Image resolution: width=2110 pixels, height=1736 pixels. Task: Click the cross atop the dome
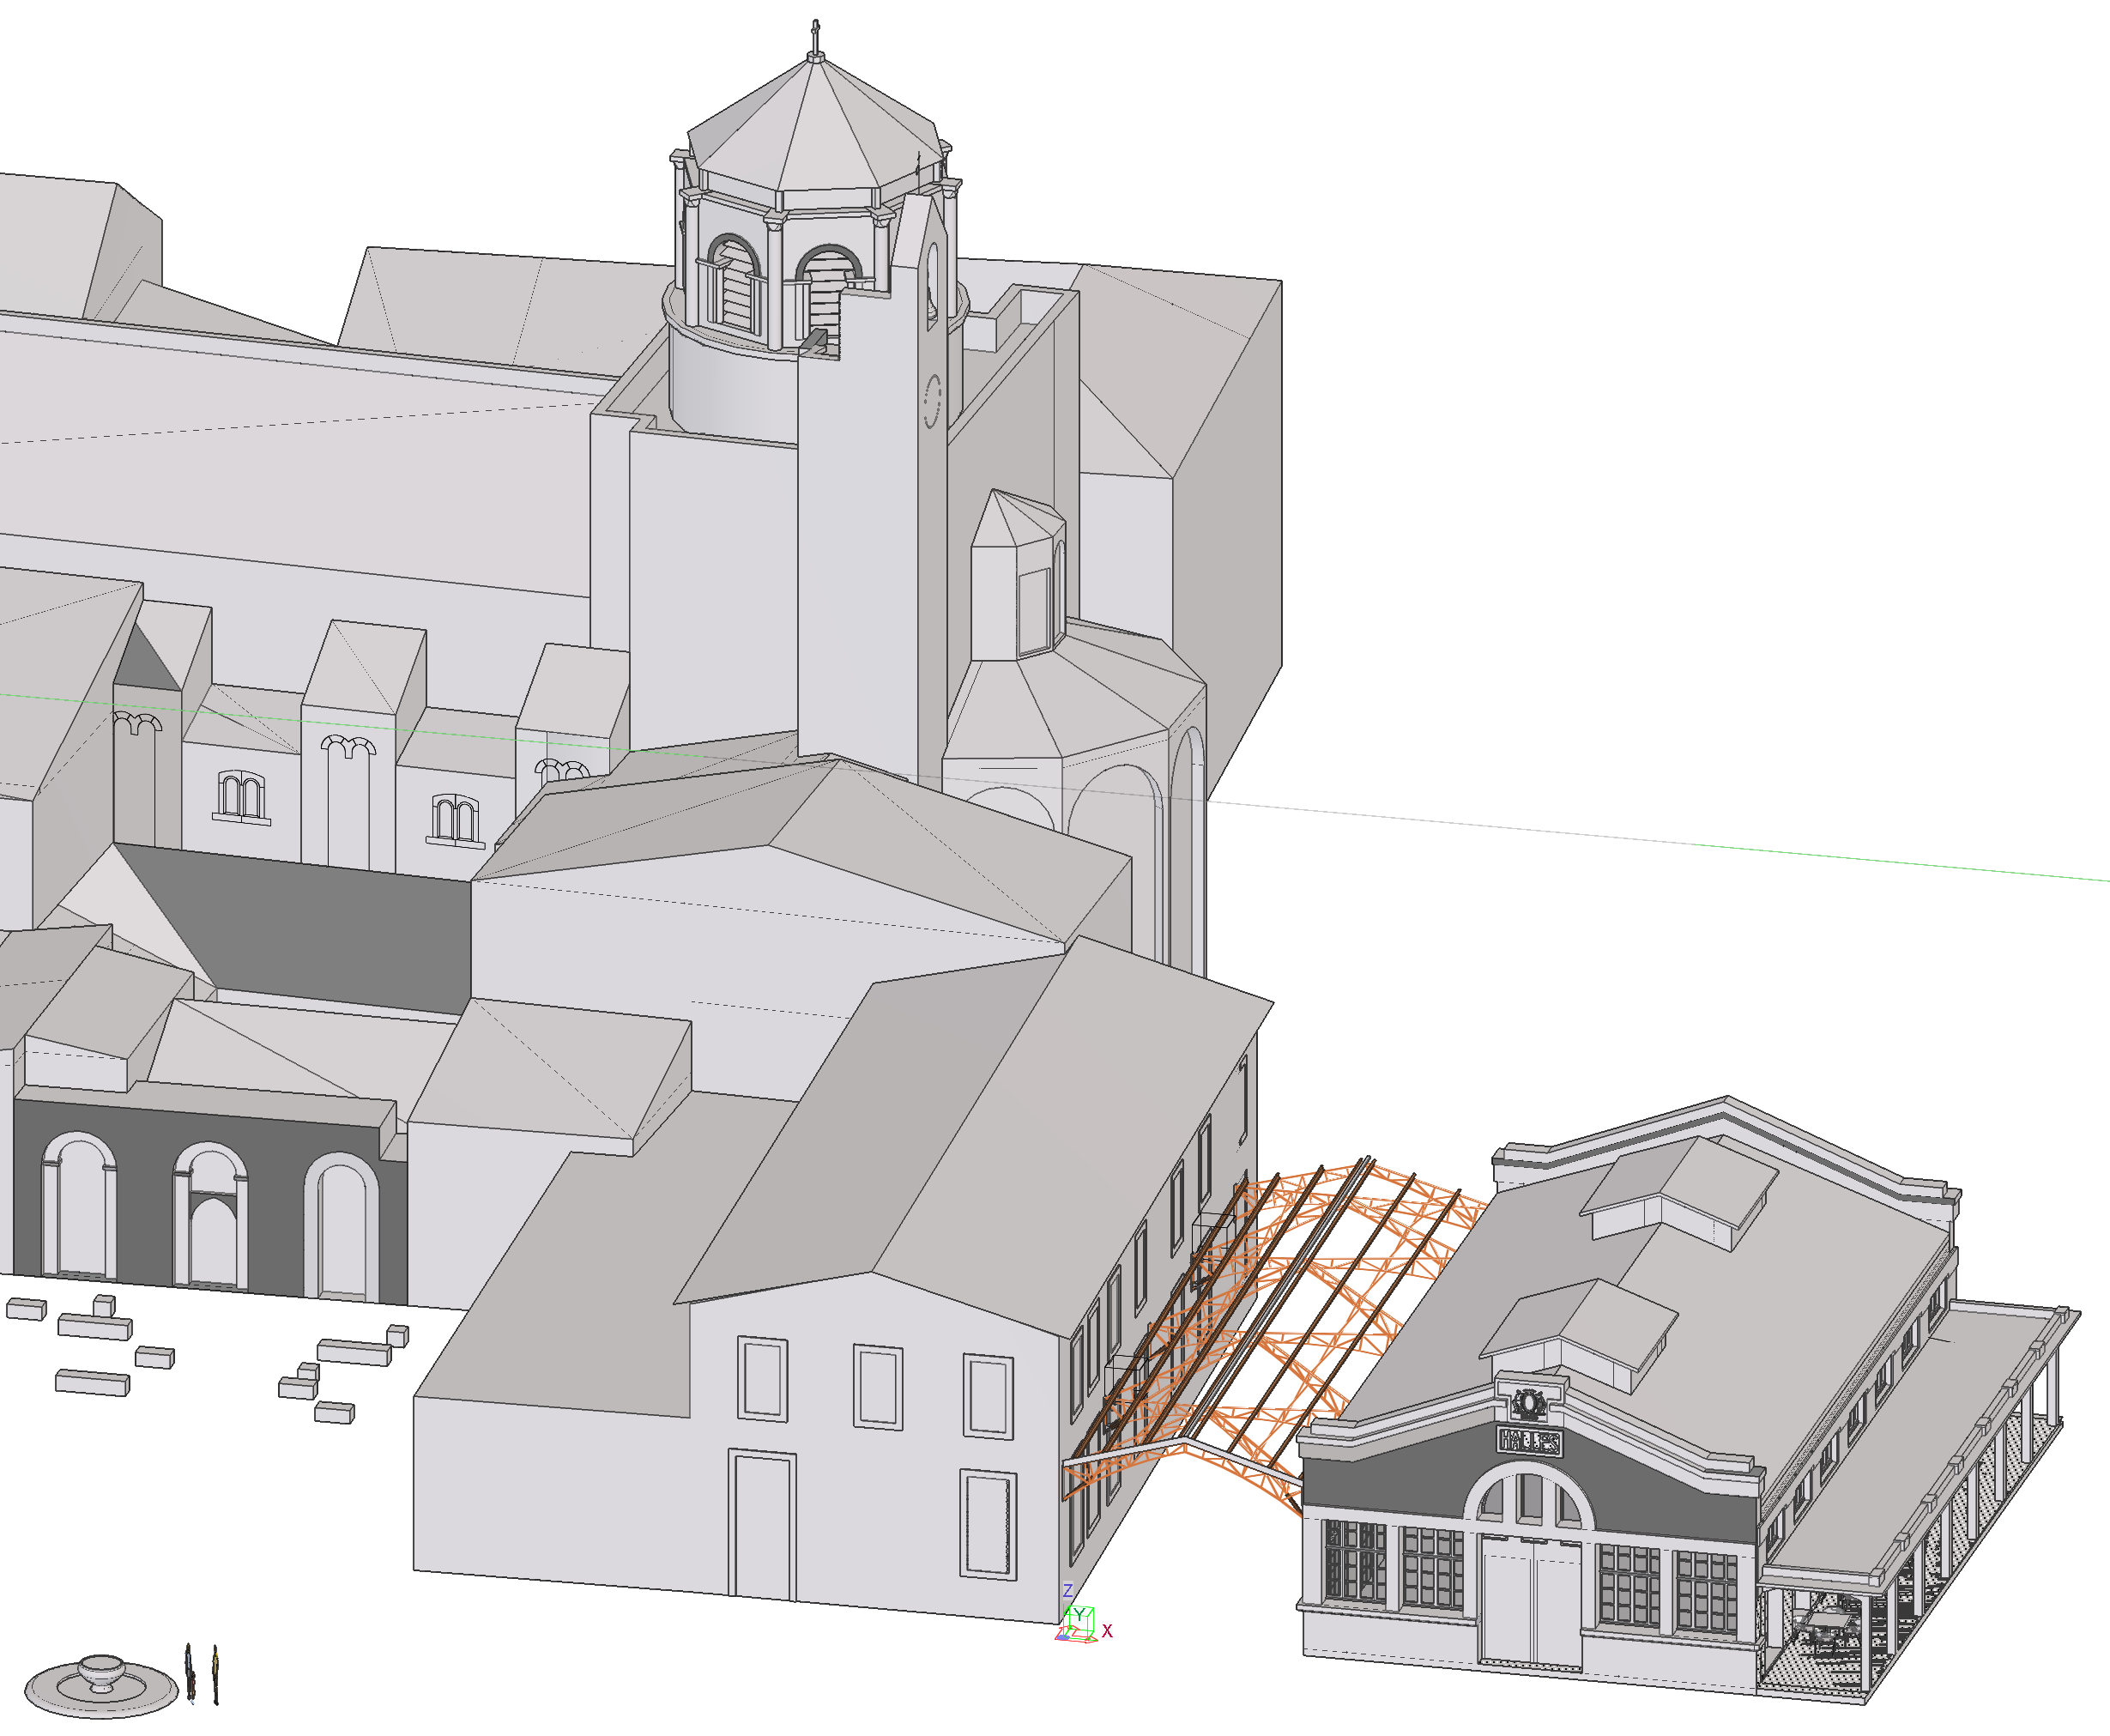tap(816, 37)
